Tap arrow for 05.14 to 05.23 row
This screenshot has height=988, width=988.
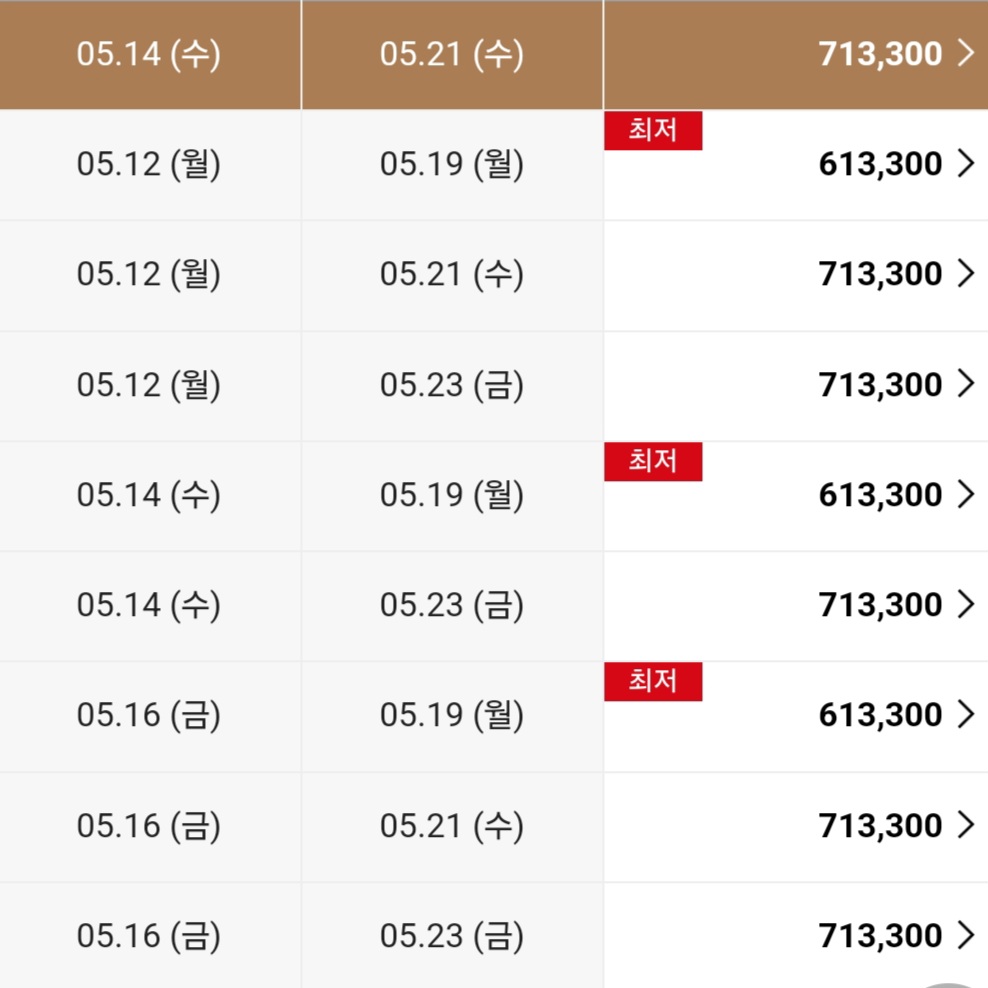click(965, 605)
